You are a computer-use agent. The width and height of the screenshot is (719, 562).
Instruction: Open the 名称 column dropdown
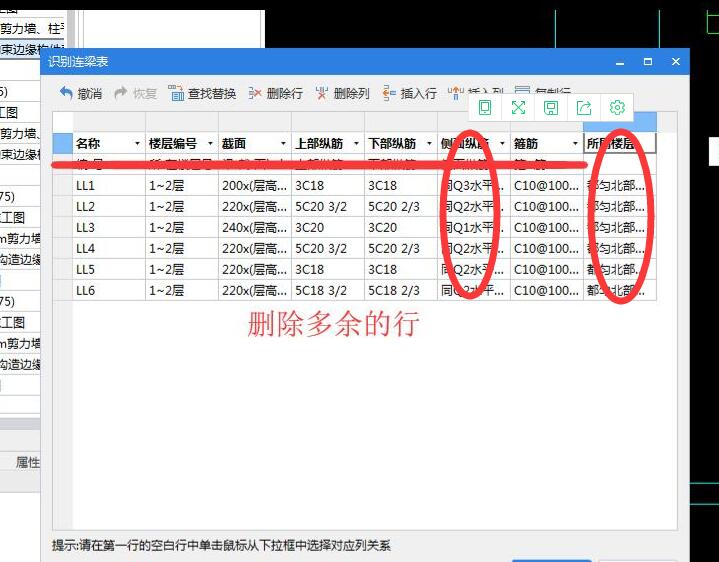(x=137, y=143)
